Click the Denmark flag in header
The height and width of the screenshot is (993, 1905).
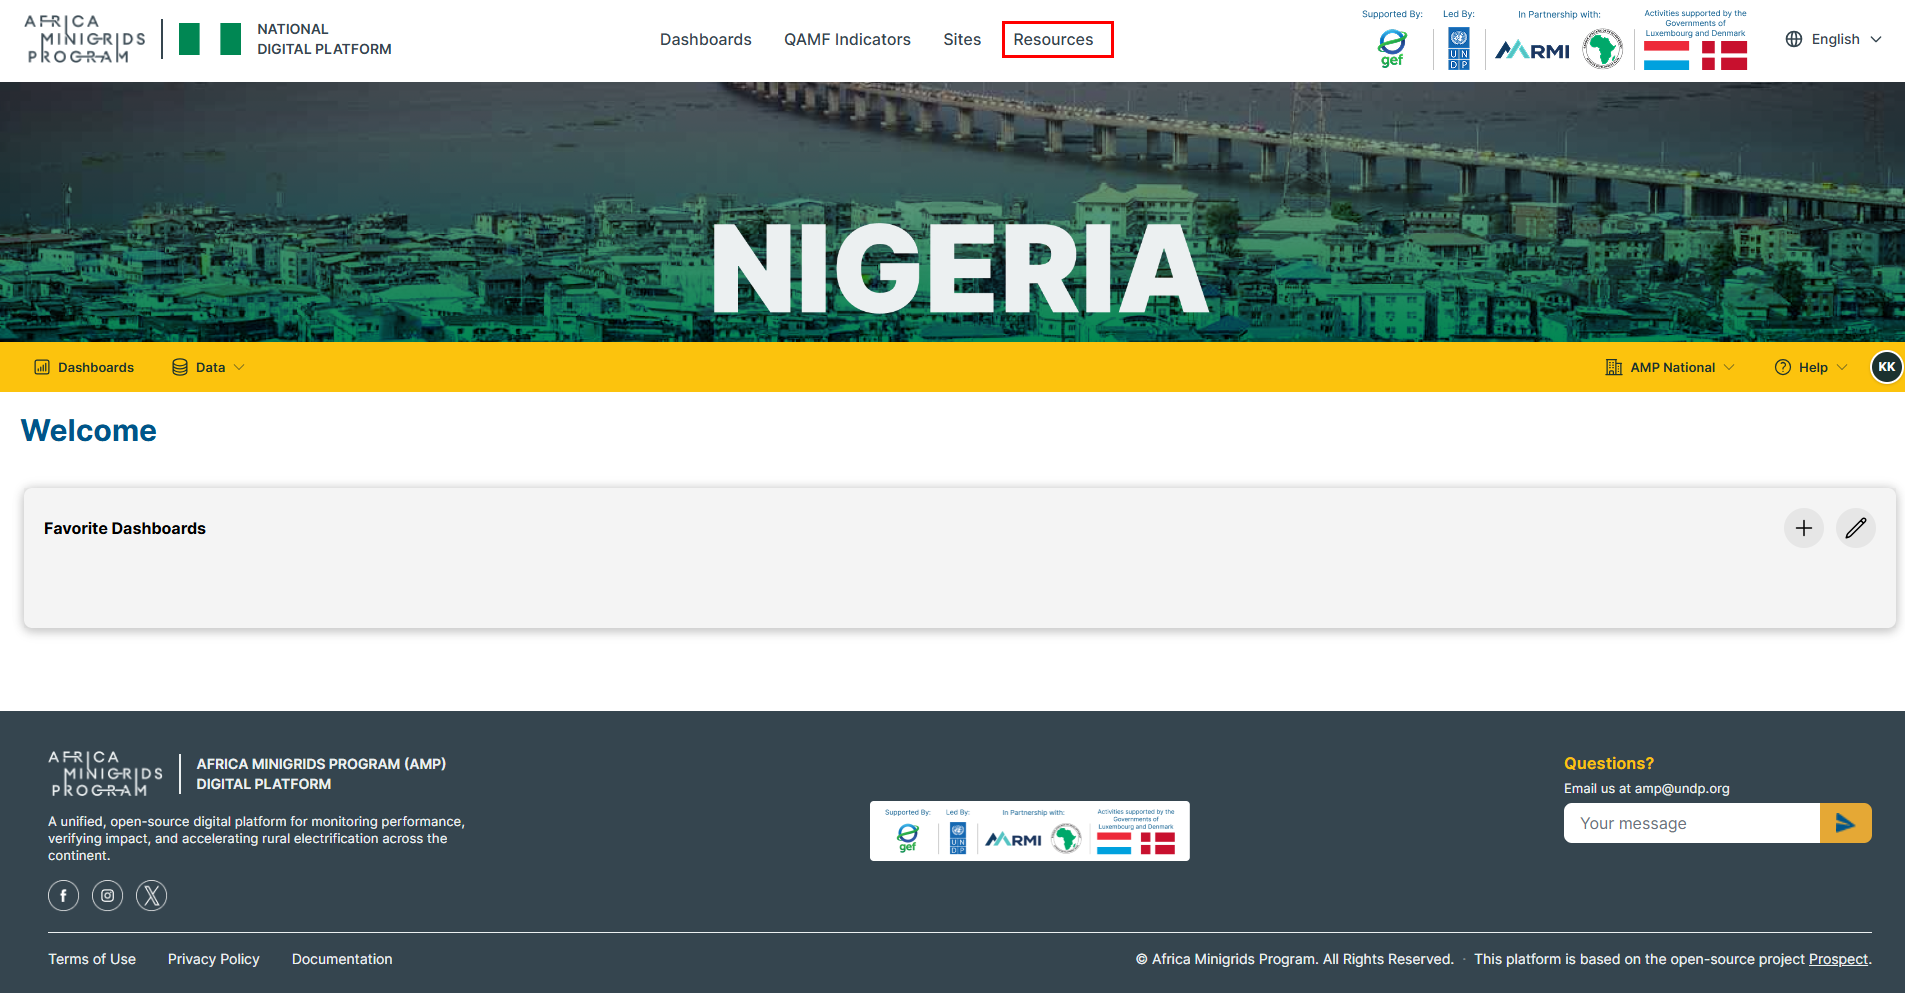pos(1724,55)
